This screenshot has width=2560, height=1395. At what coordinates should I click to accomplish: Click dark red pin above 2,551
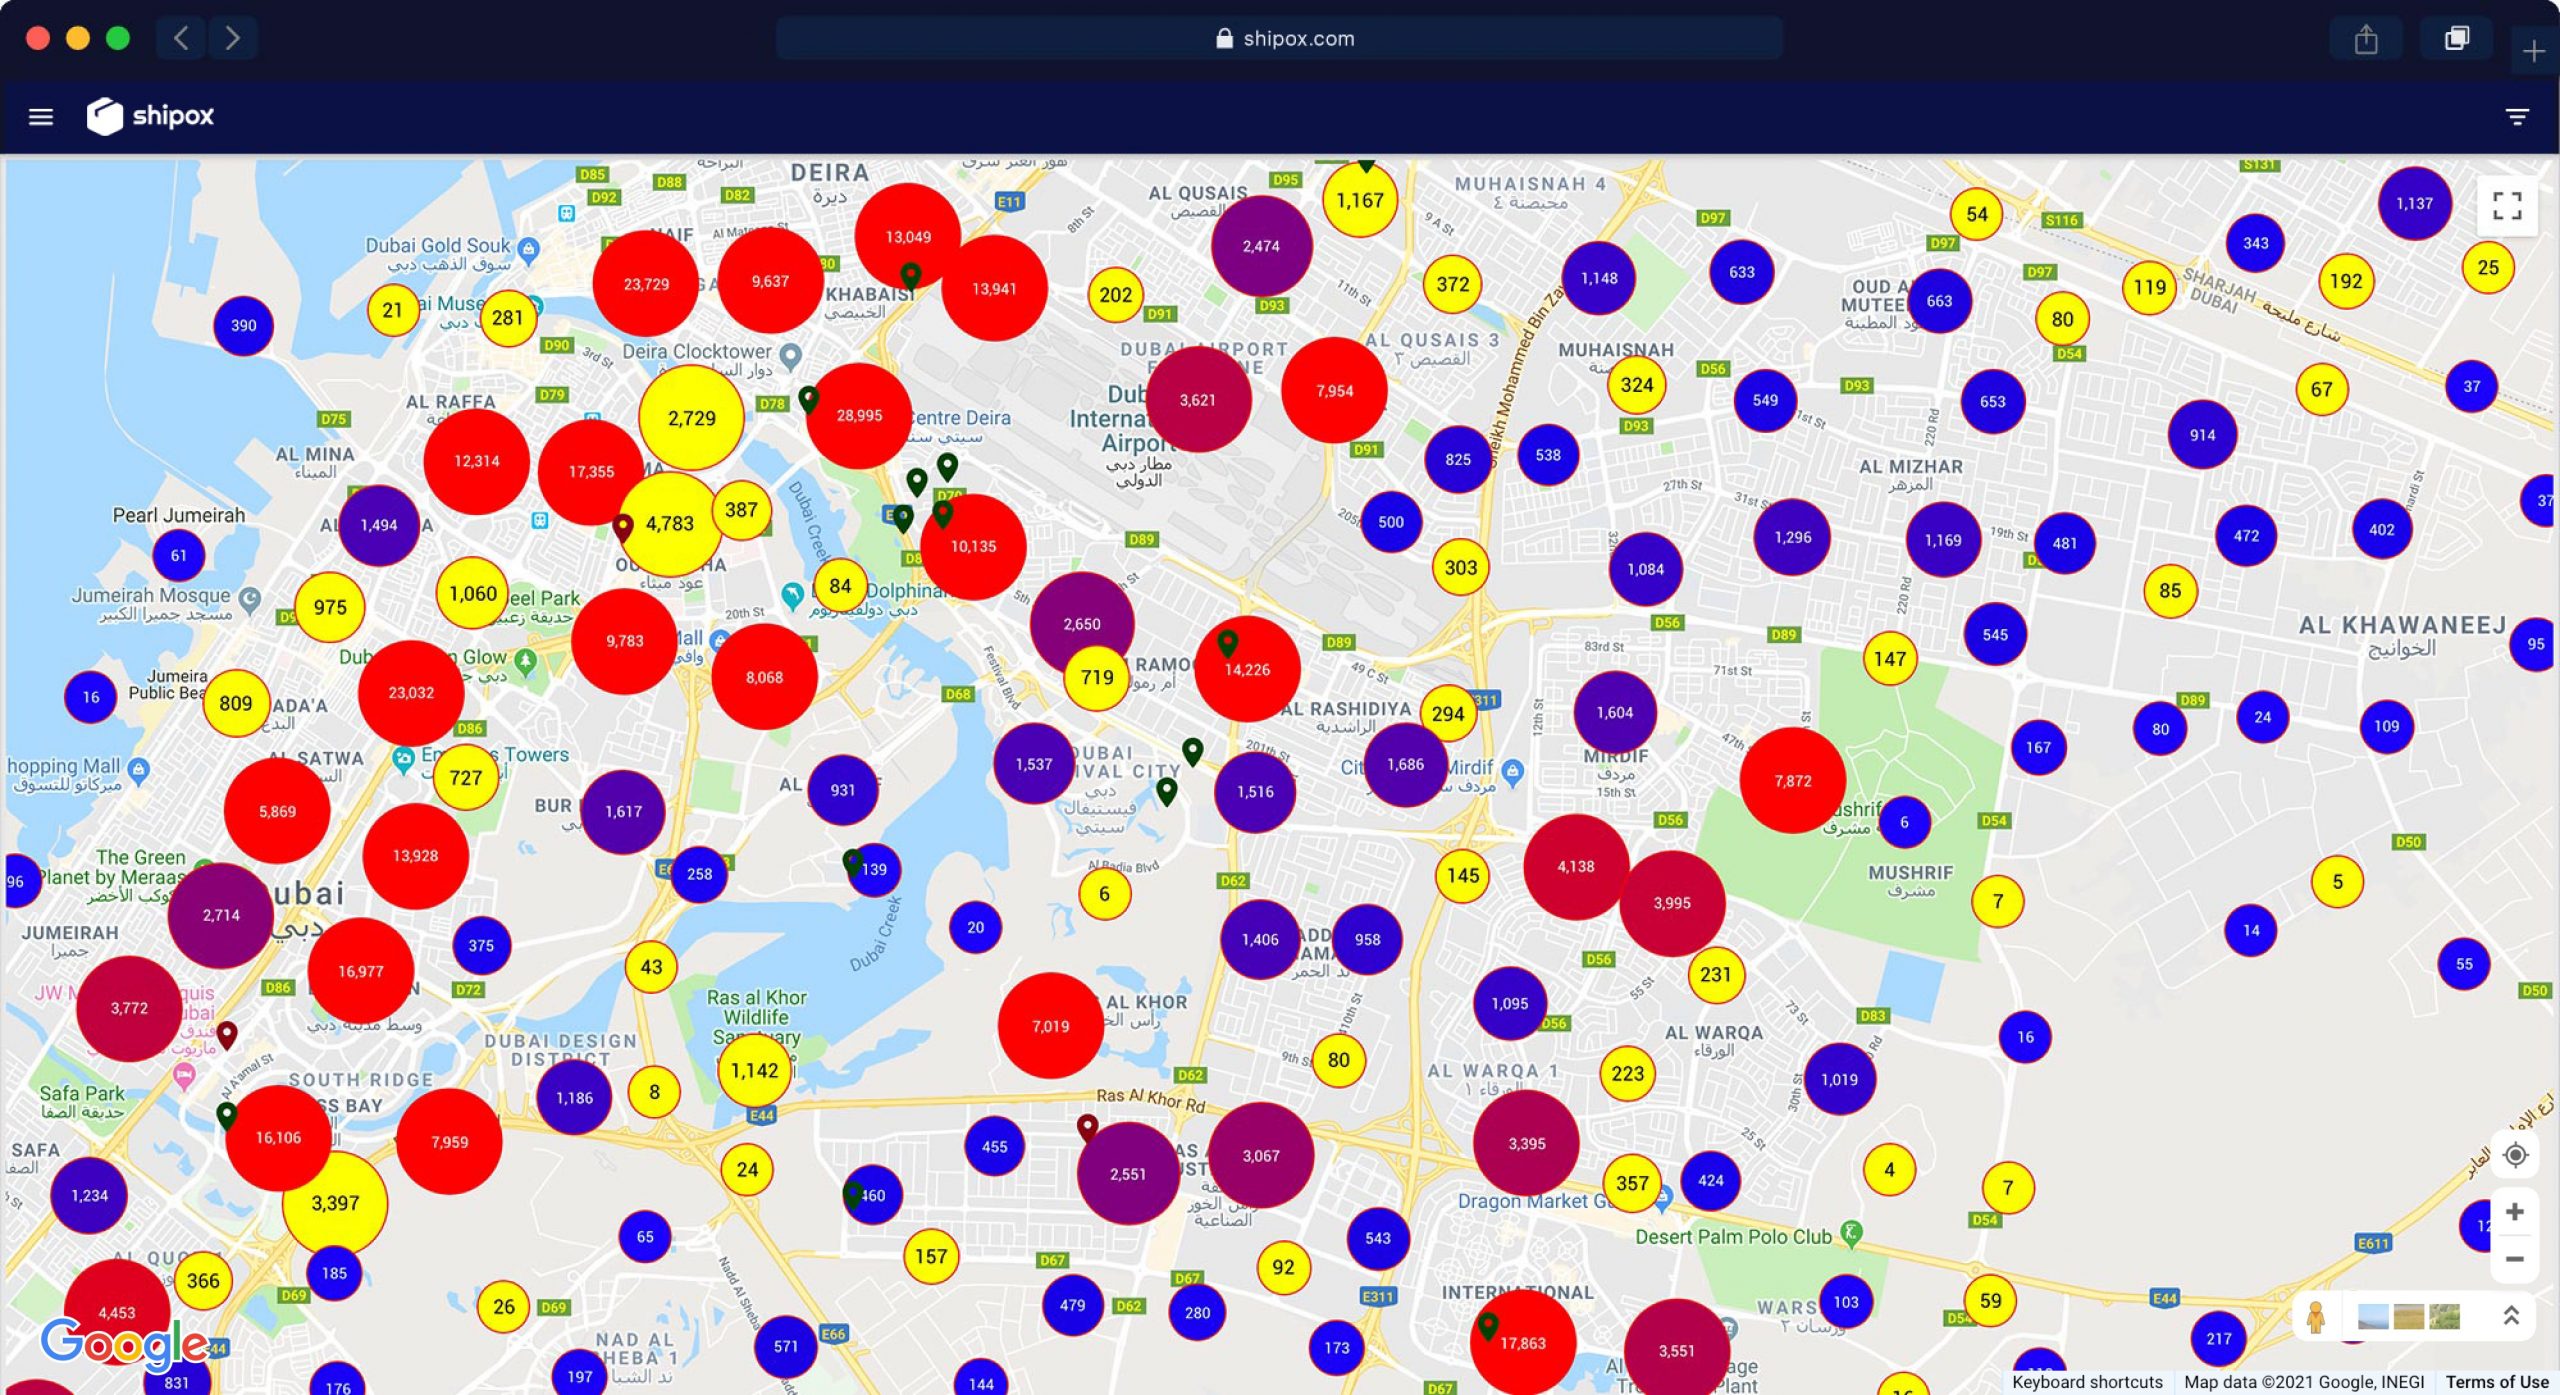pyautogui.click(x=1087, y=1129)
